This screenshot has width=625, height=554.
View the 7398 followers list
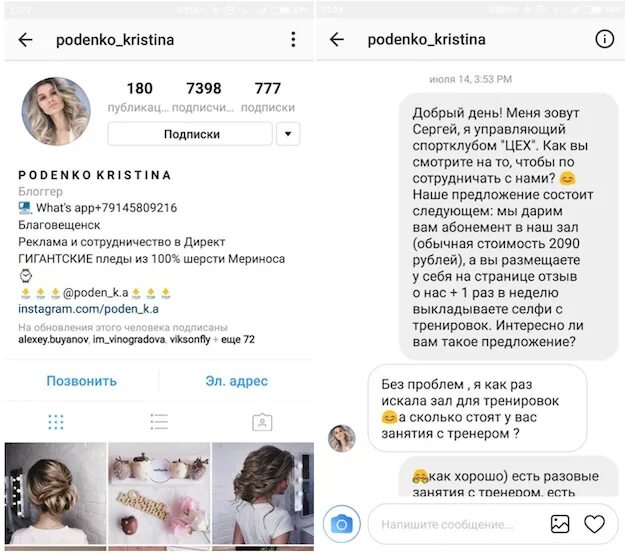(203, 97)
